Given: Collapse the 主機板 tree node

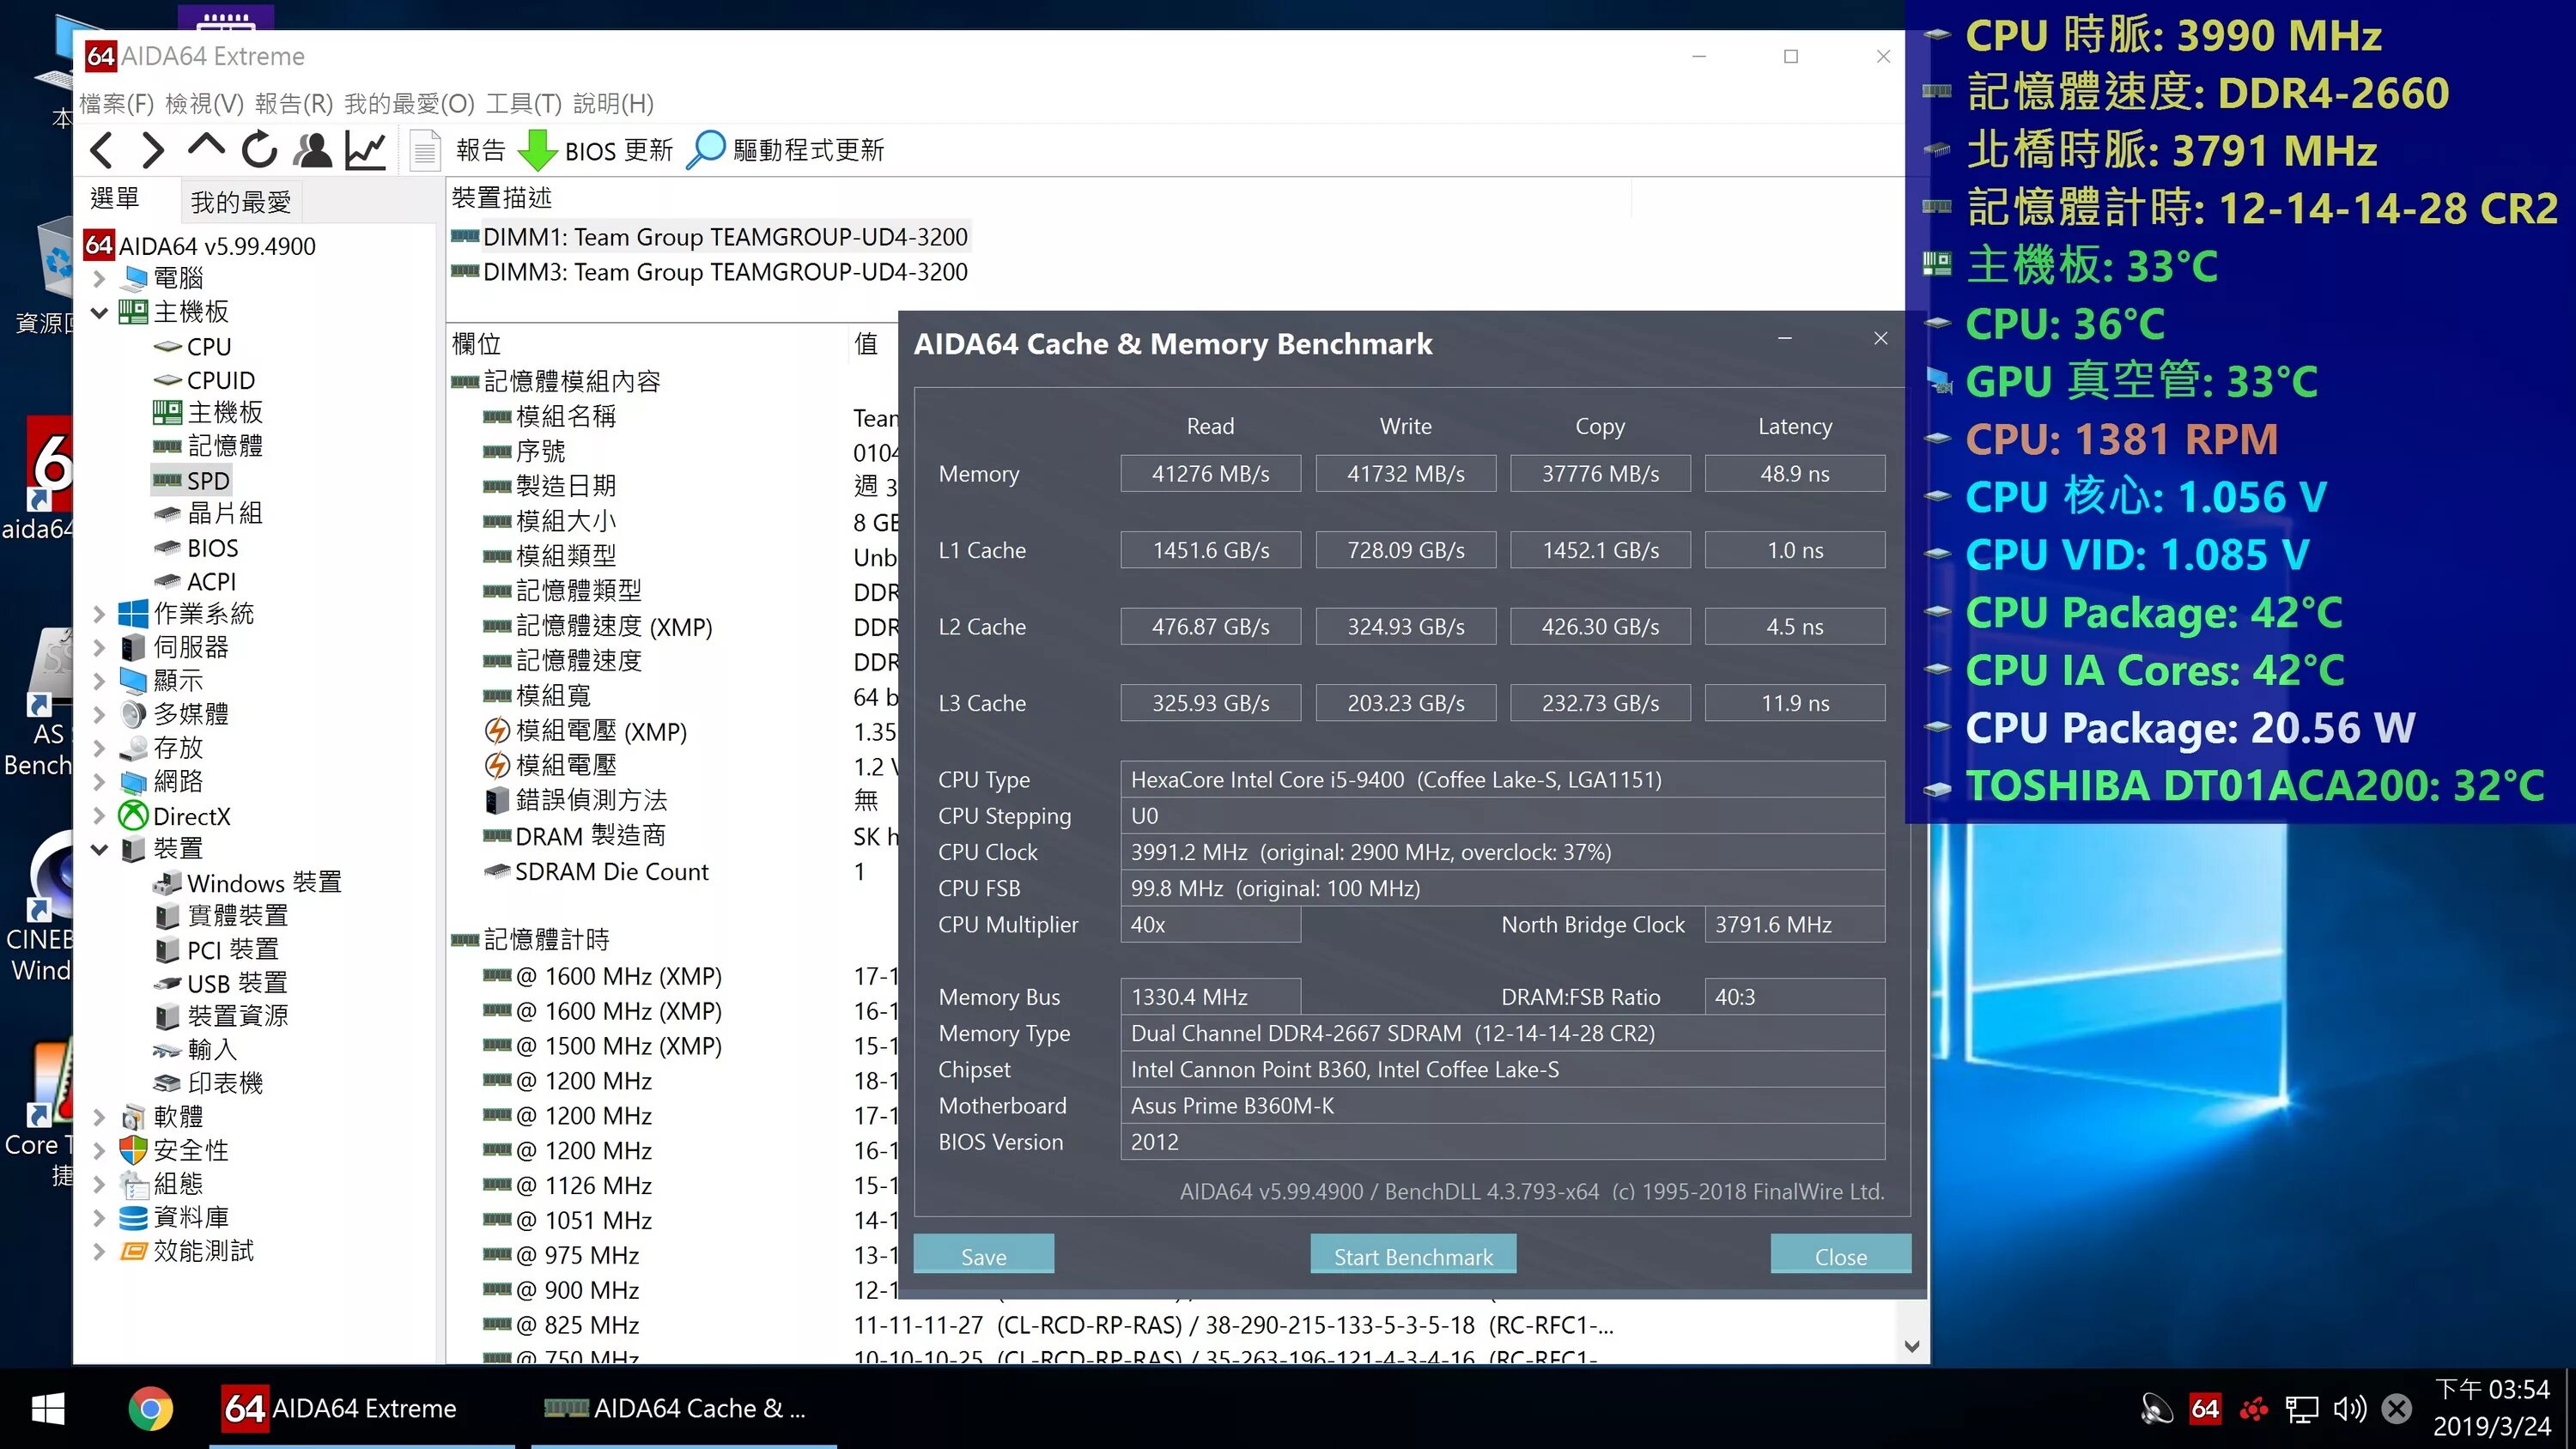Looking at the screenshot, I should point(99,313).
